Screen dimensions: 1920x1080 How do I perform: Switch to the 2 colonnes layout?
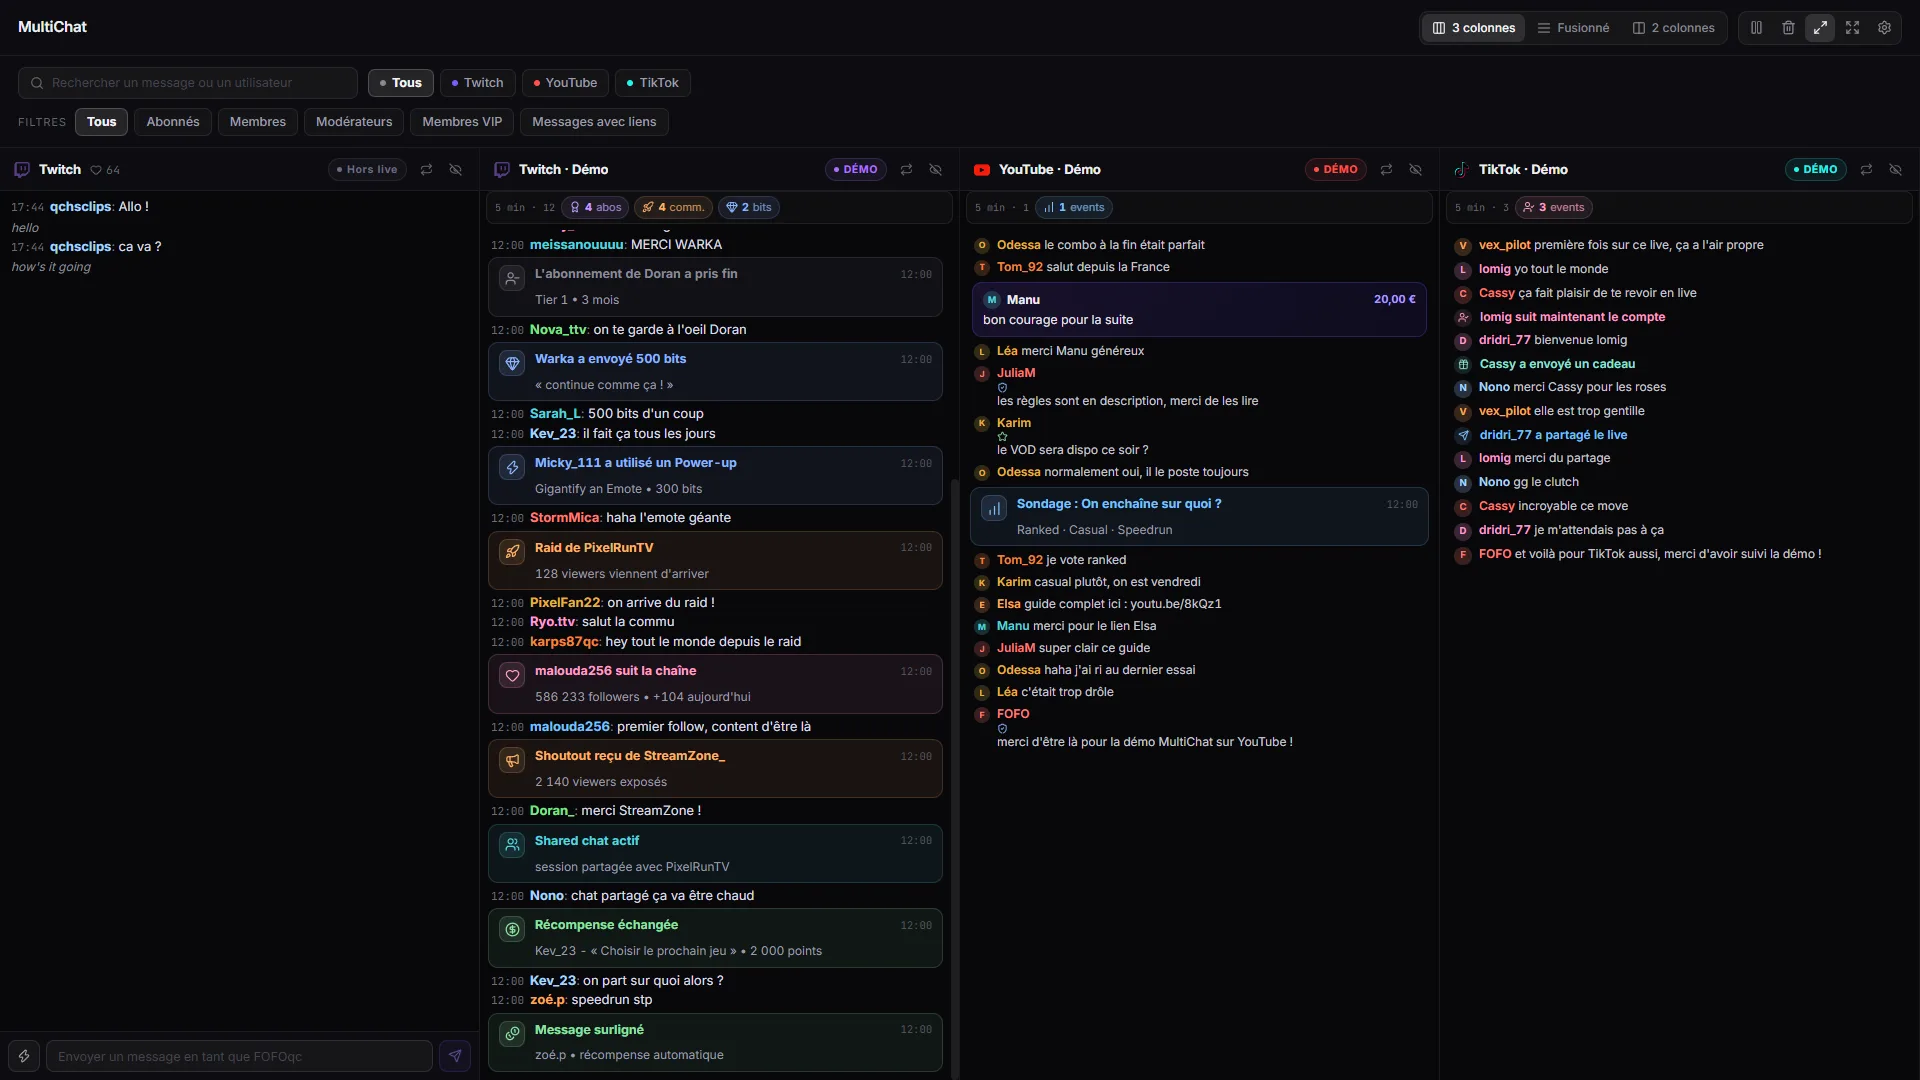[x=1674, y=28]
